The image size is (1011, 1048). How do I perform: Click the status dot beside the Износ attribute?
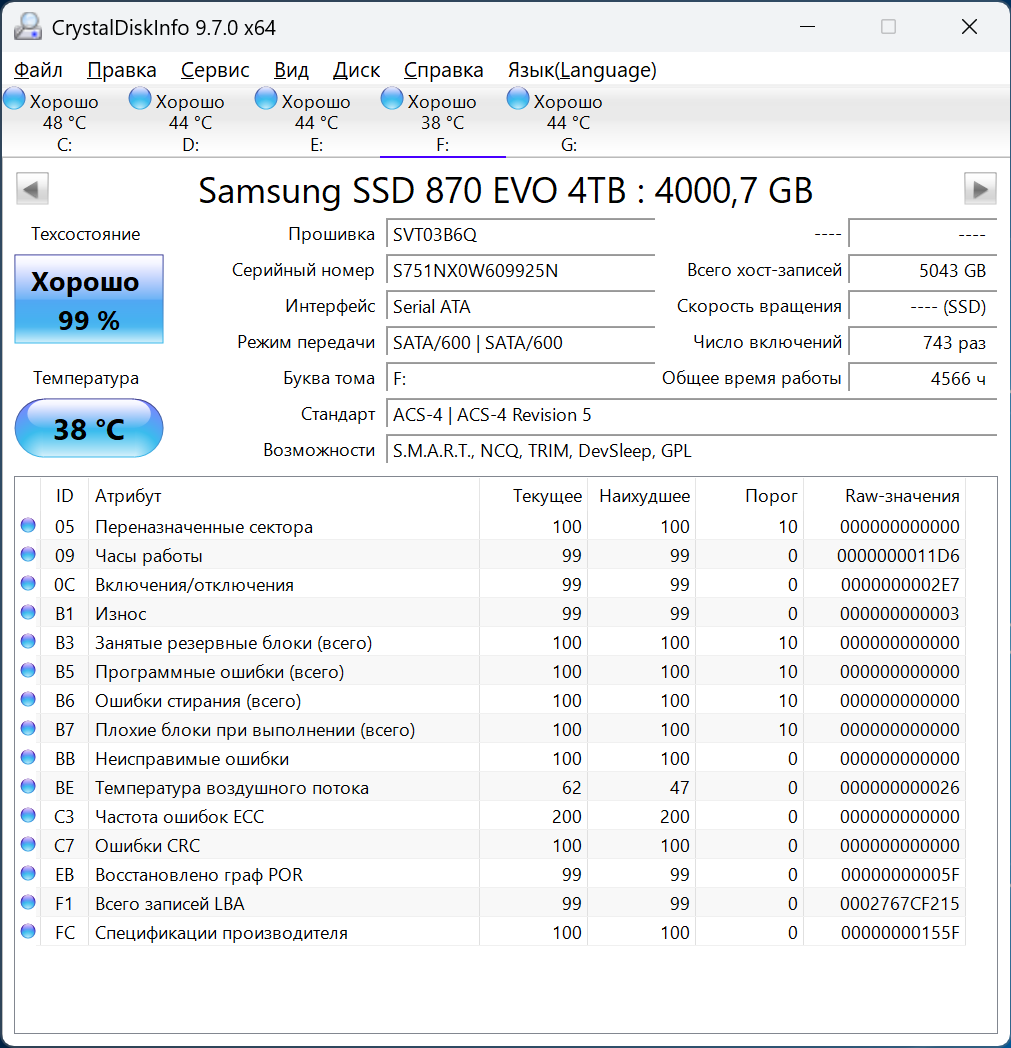(x=27, y=614)
